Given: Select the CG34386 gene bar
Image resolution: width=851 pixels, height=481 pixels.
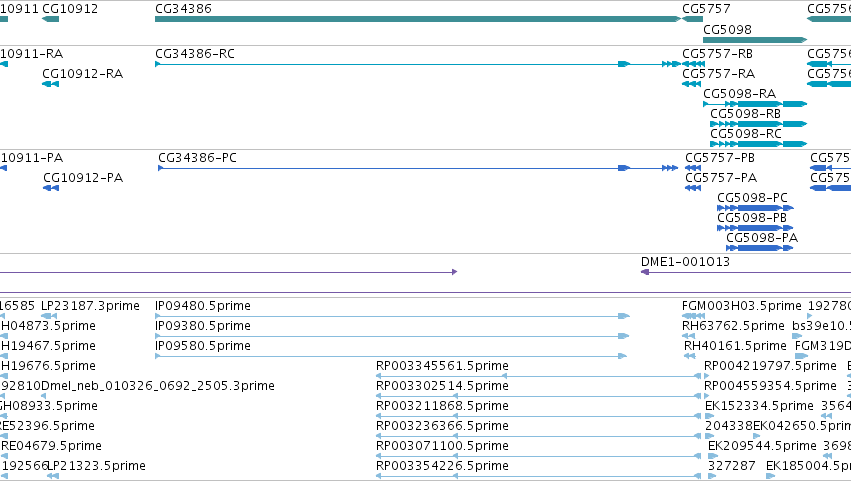Looking at the screenshot, I should point(418,19).
